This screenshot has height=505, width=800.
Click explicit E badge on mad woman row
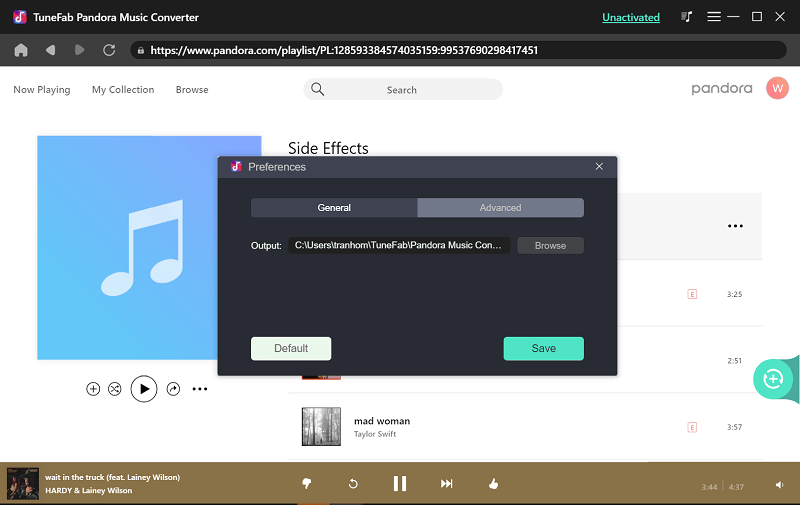(692, 427)
